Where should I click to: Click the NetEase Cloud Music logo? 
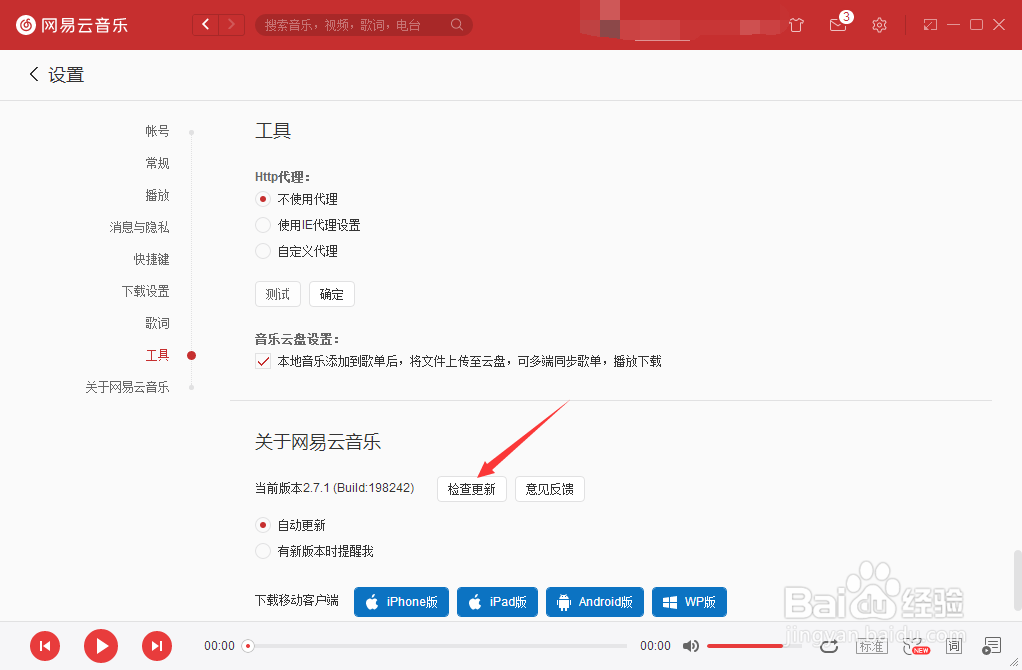tap(72, 25)
